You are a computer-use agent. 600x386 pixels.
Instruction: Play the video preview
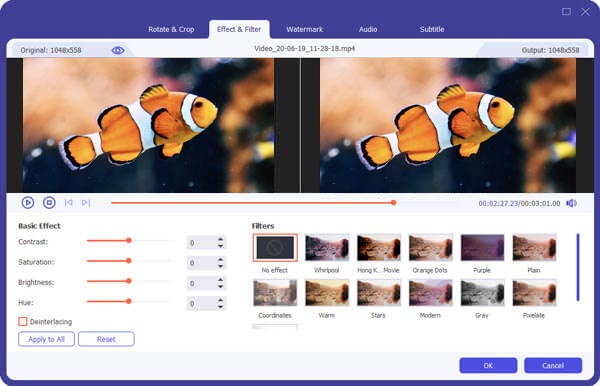click(28, 202)
